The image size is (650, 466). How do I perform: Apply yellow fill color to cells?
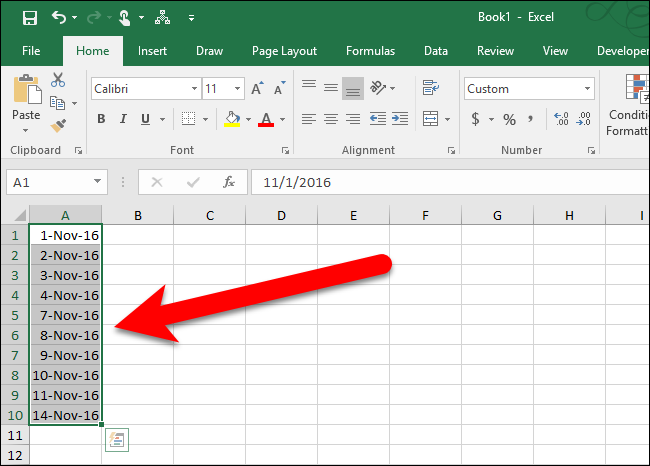click(x=232, y=119)
